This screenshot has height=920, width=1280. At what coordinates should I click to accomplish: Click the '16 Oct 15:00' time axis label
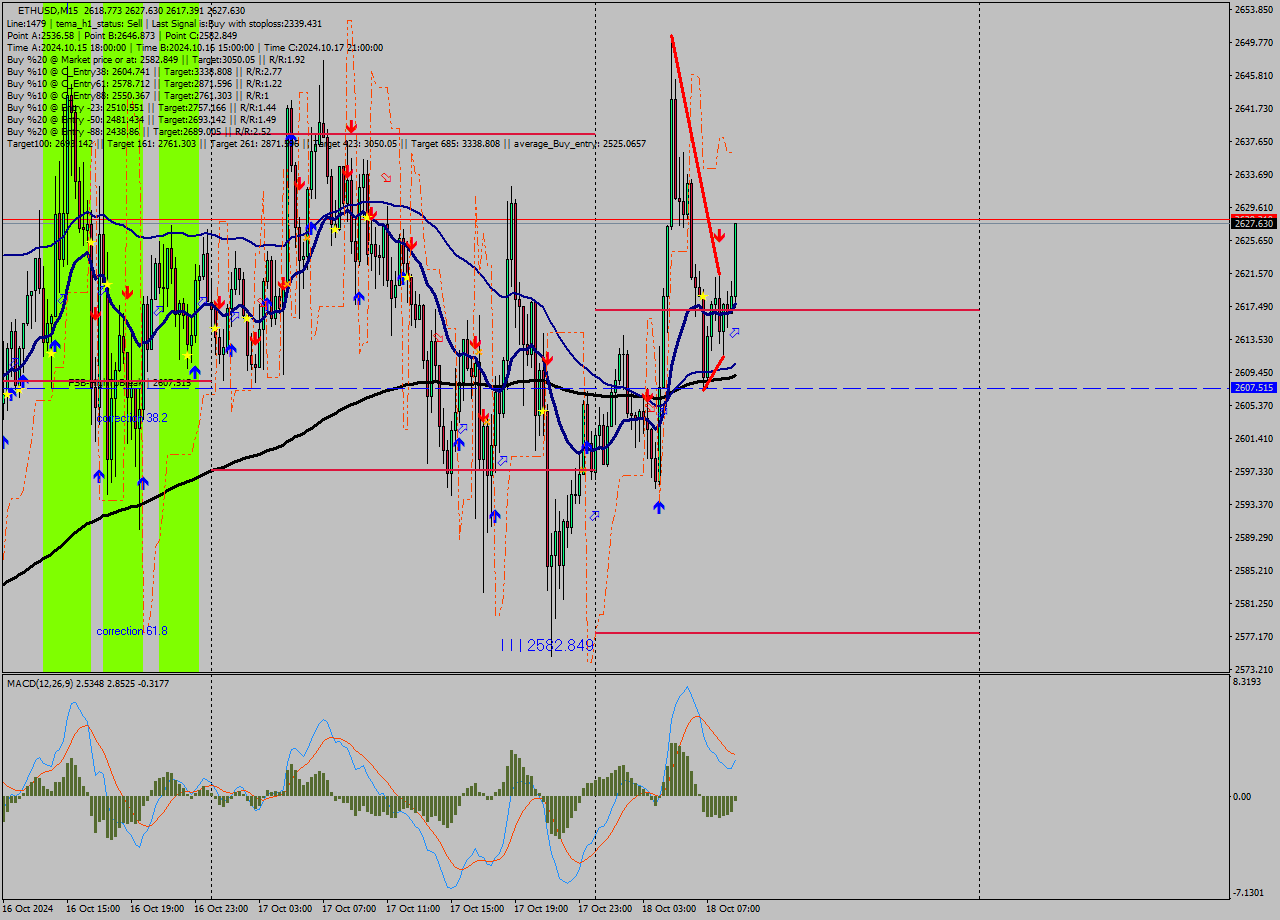[x=93, y=909]
